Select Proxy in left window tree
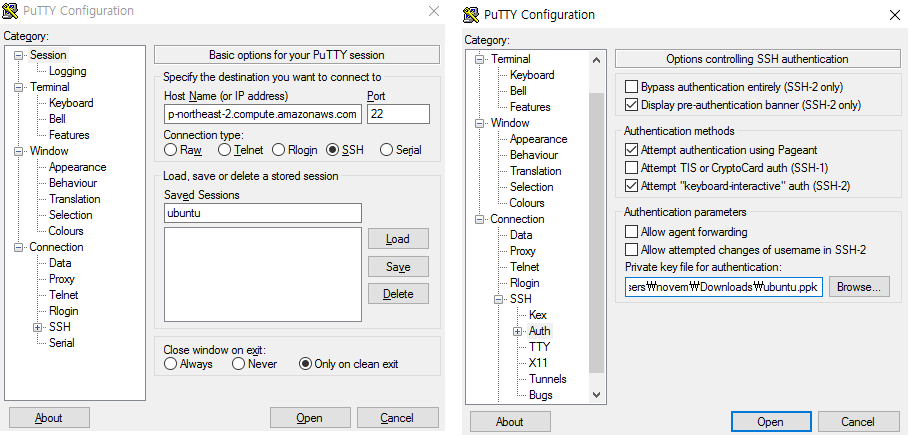The height and width of the screenshot is (435, 909). click(62, 279)
